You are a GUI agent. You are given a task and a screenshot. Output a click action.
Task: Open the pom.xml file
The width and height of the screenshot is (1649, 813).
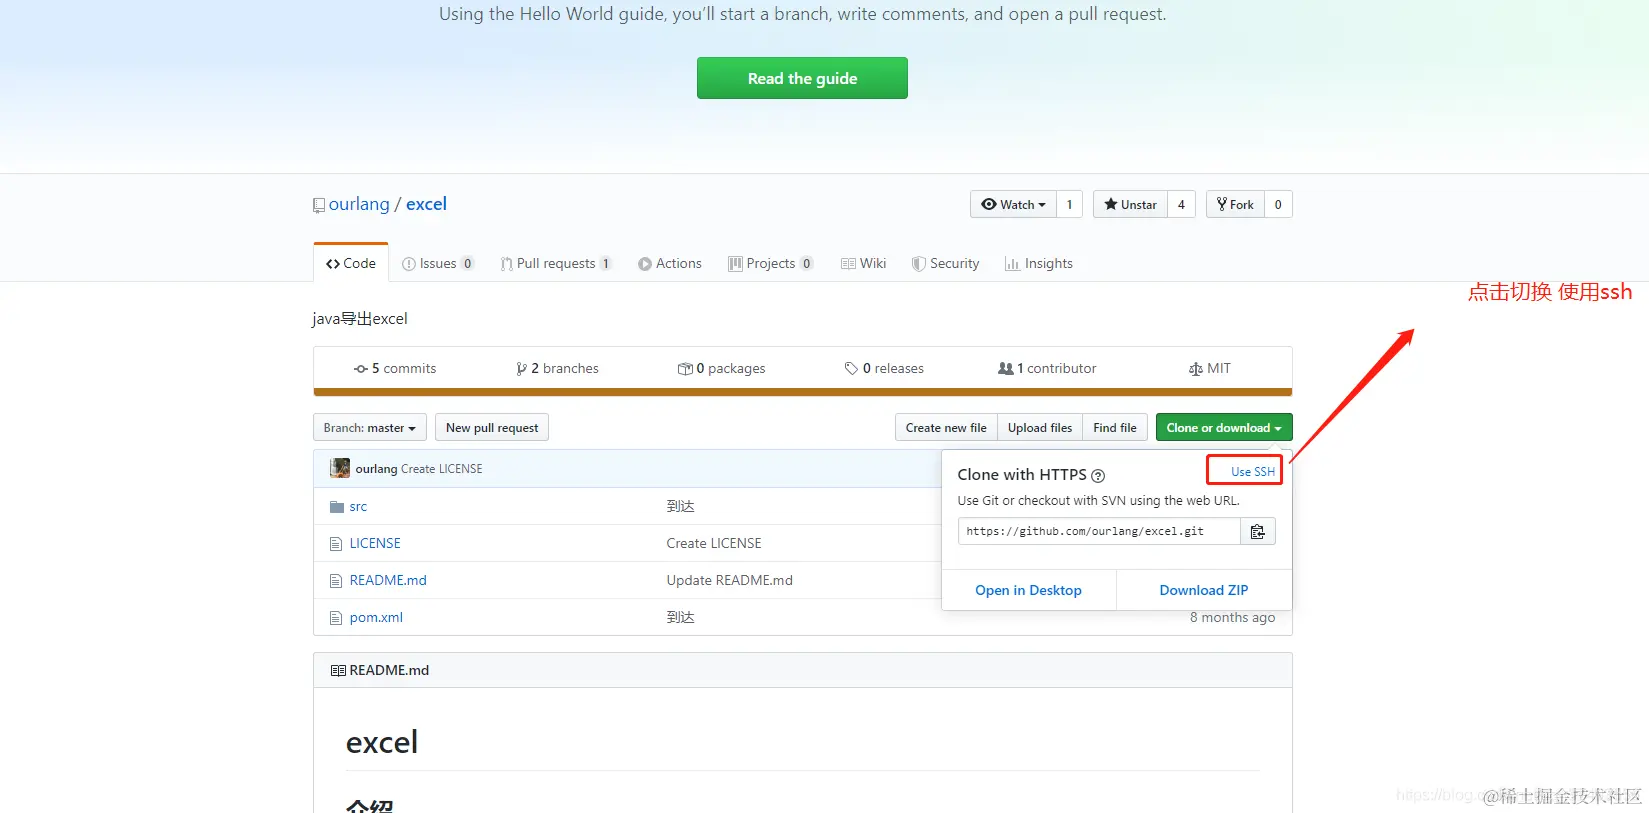376,617
